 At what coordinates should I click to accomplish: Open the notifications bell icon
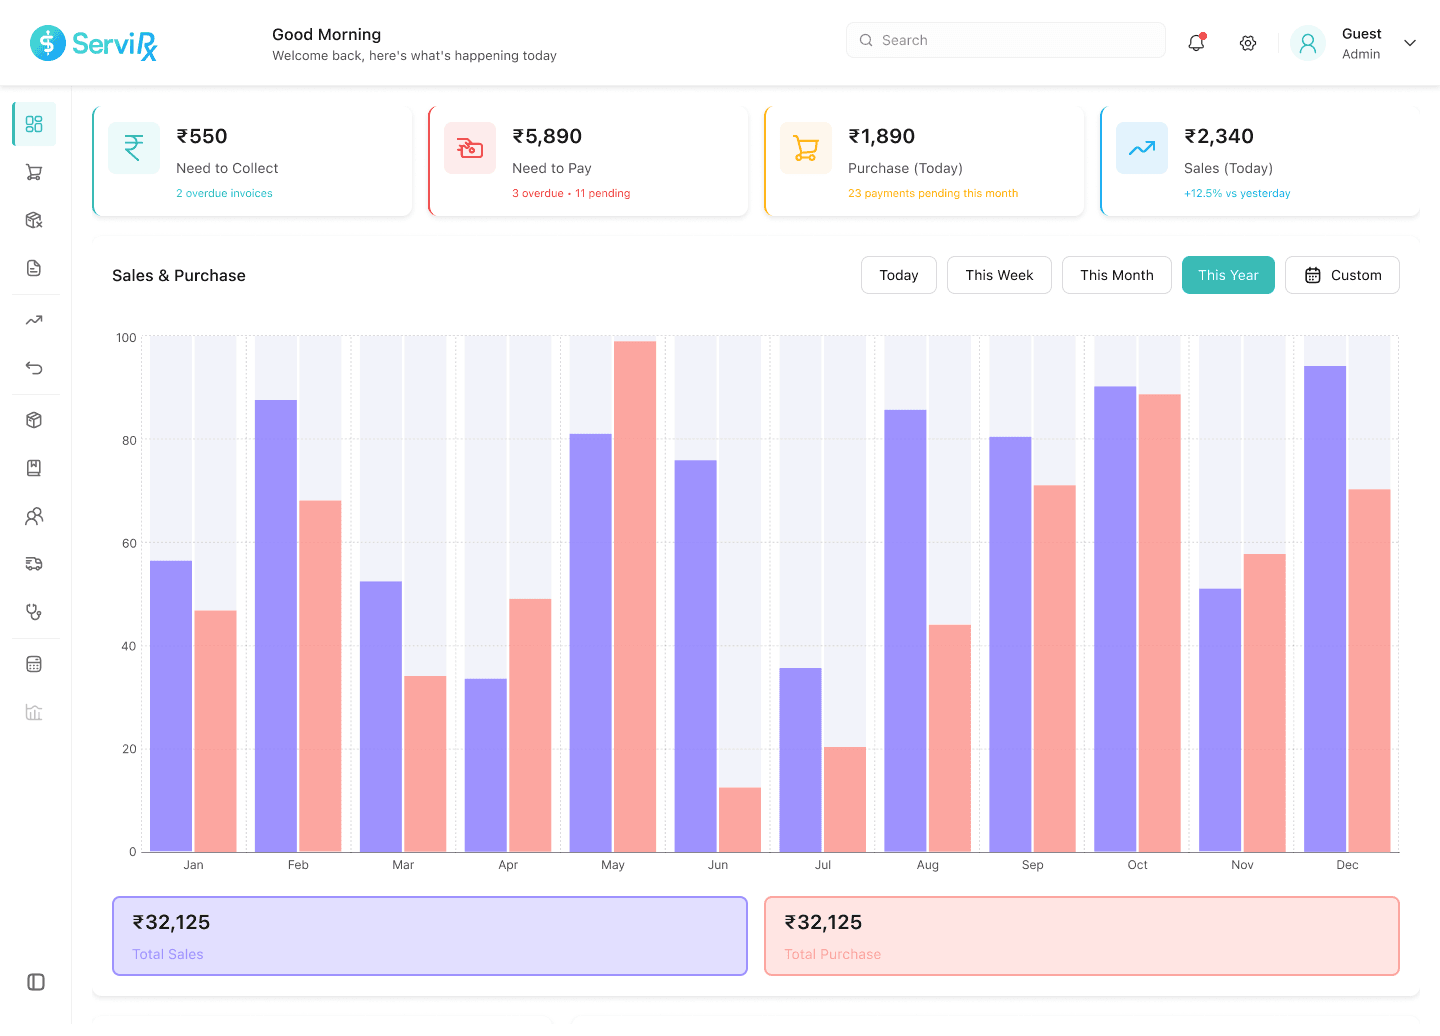coord(1195,42)
